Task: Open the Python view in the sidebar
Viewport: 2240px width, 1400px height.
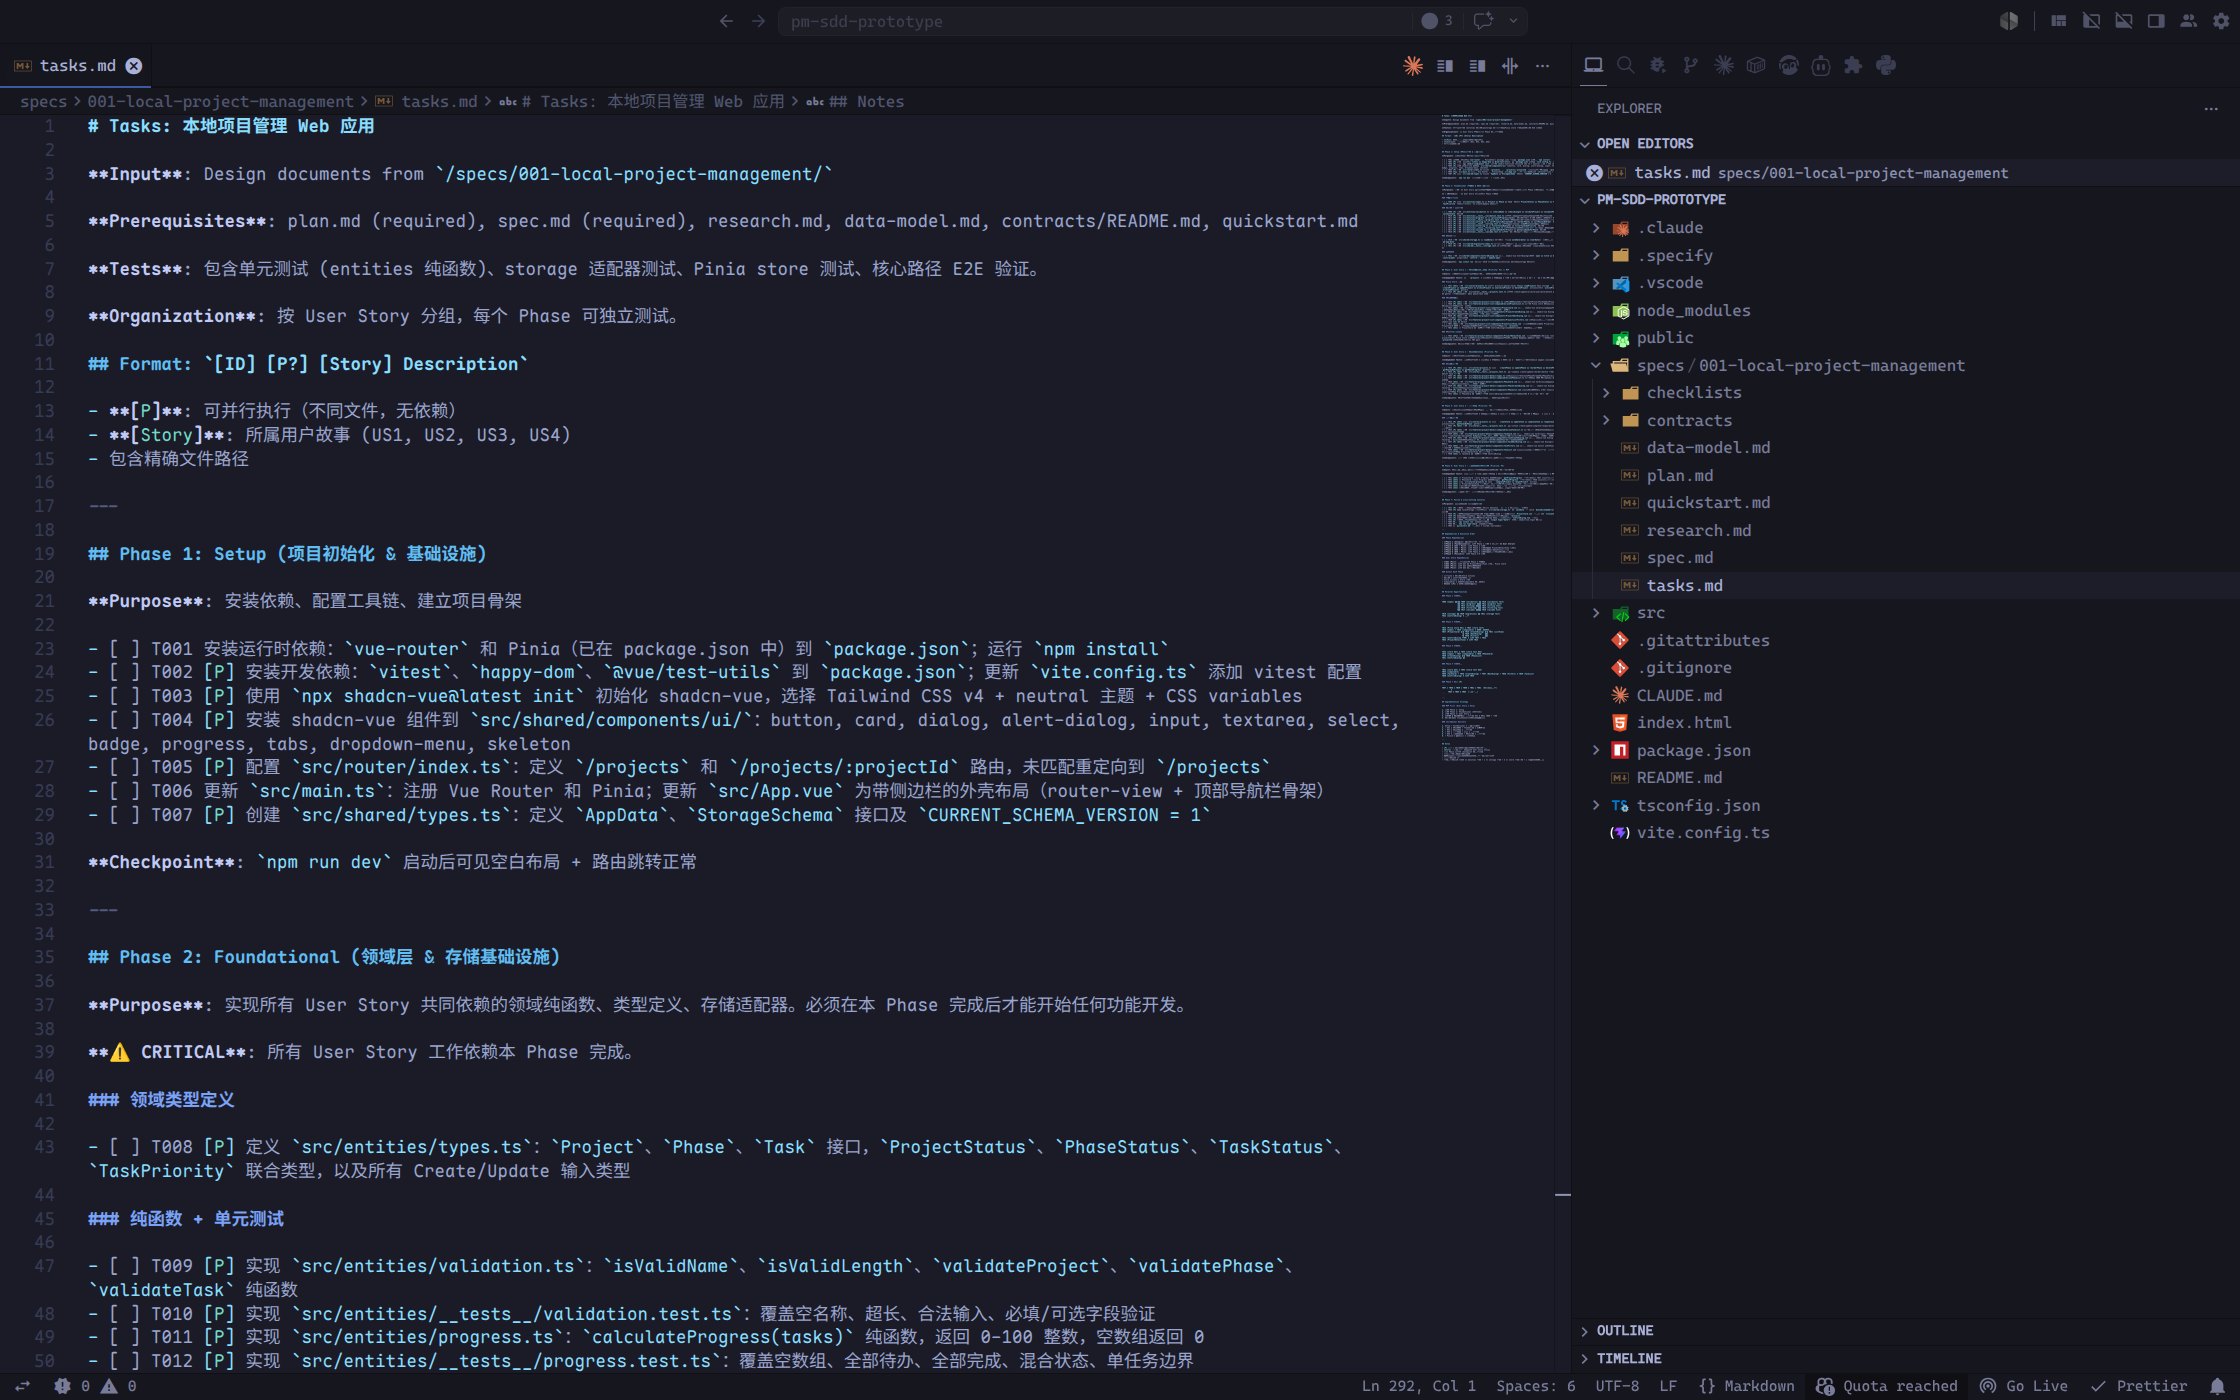Action: pyautogui.click(x=1886, y=65)
